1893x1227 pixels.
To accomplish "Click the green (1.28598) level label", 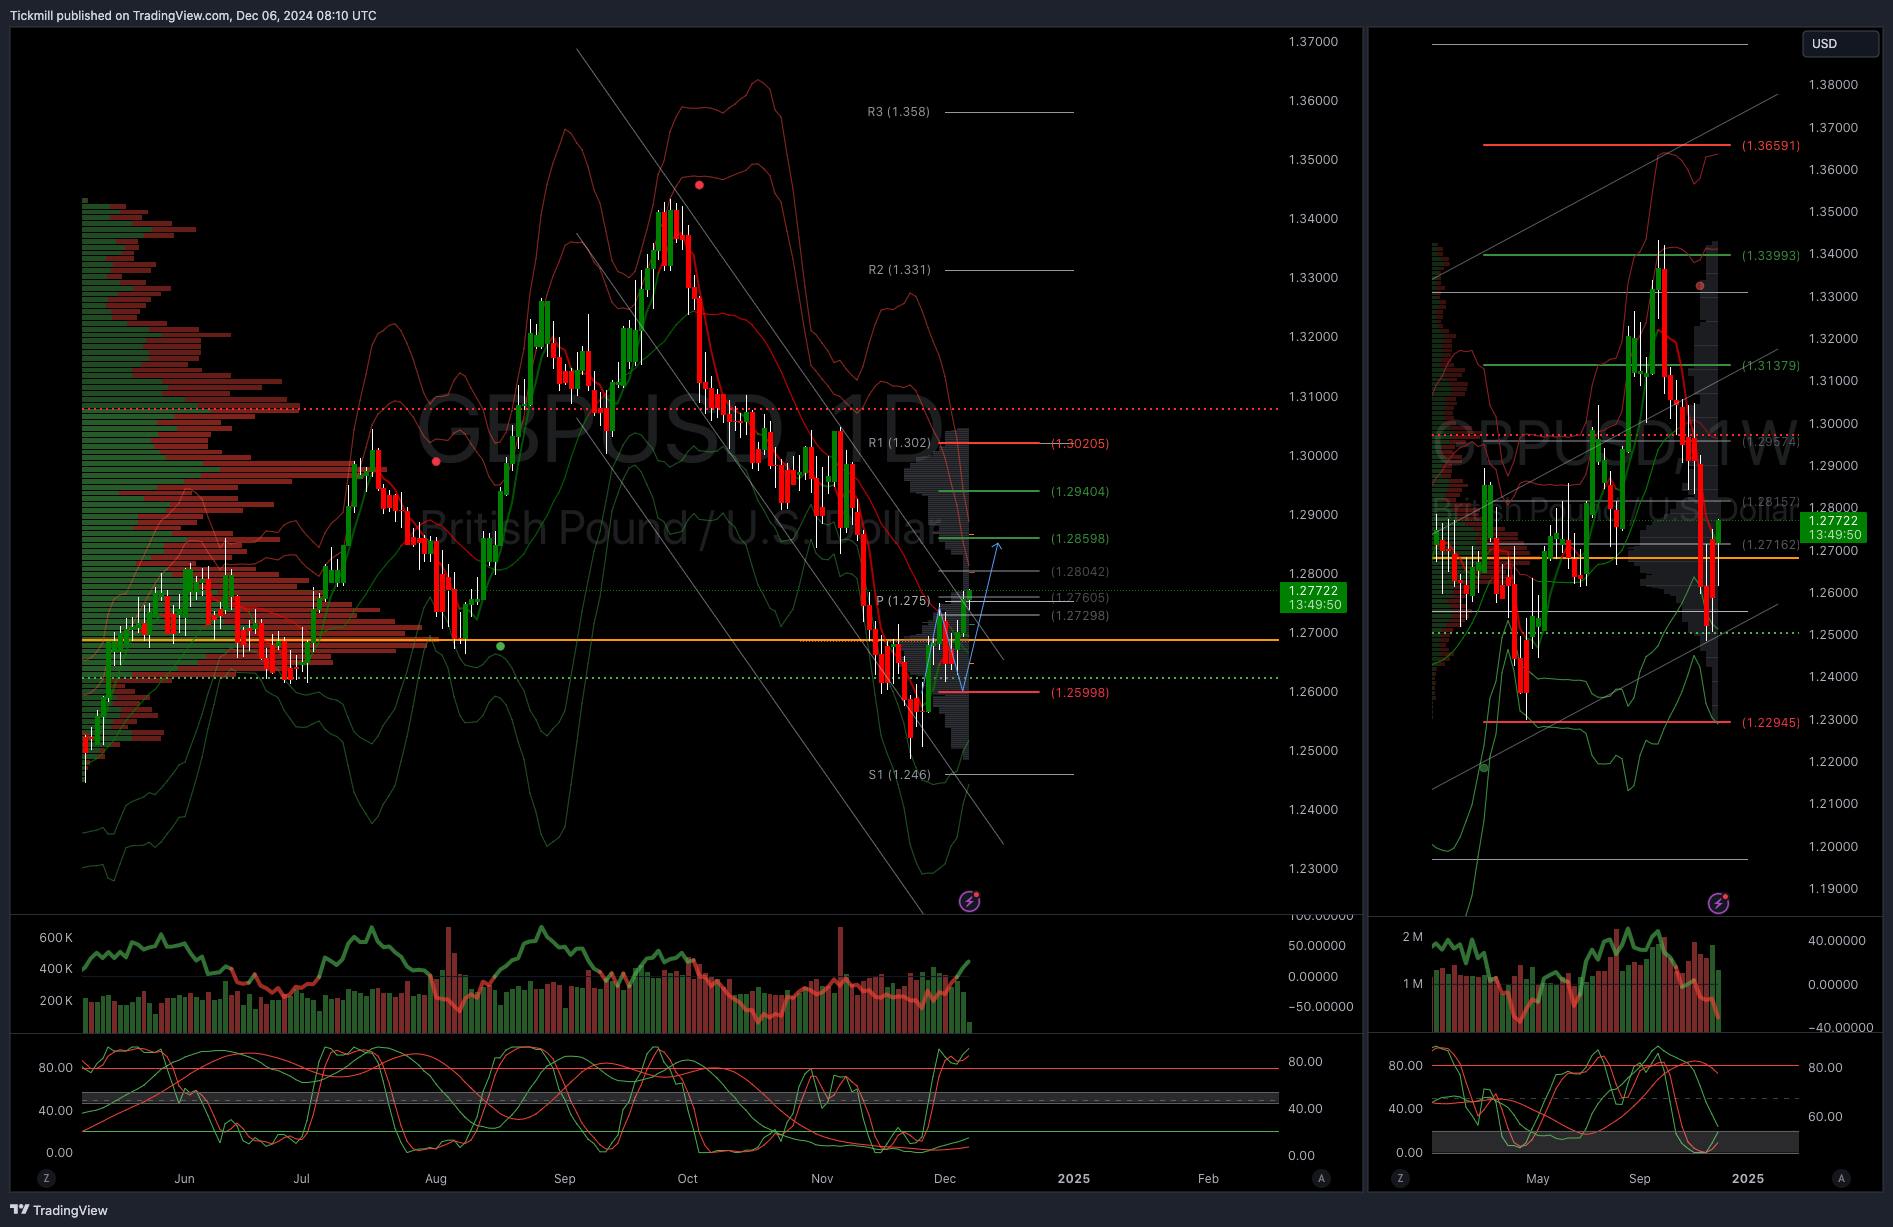I will [1080, 539].
